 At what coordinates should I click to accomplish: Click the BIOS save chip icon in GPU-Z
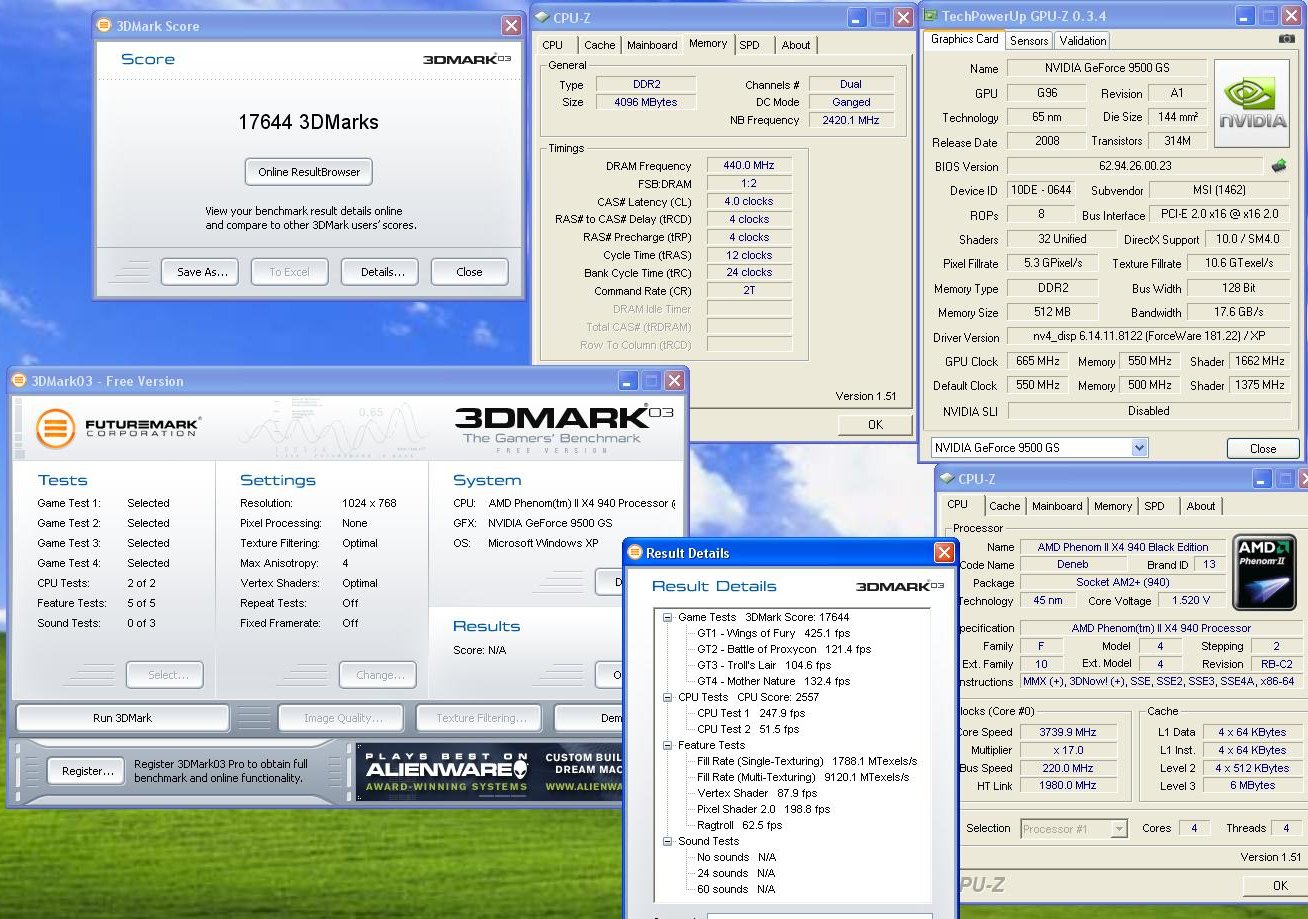coord(1278,166)
